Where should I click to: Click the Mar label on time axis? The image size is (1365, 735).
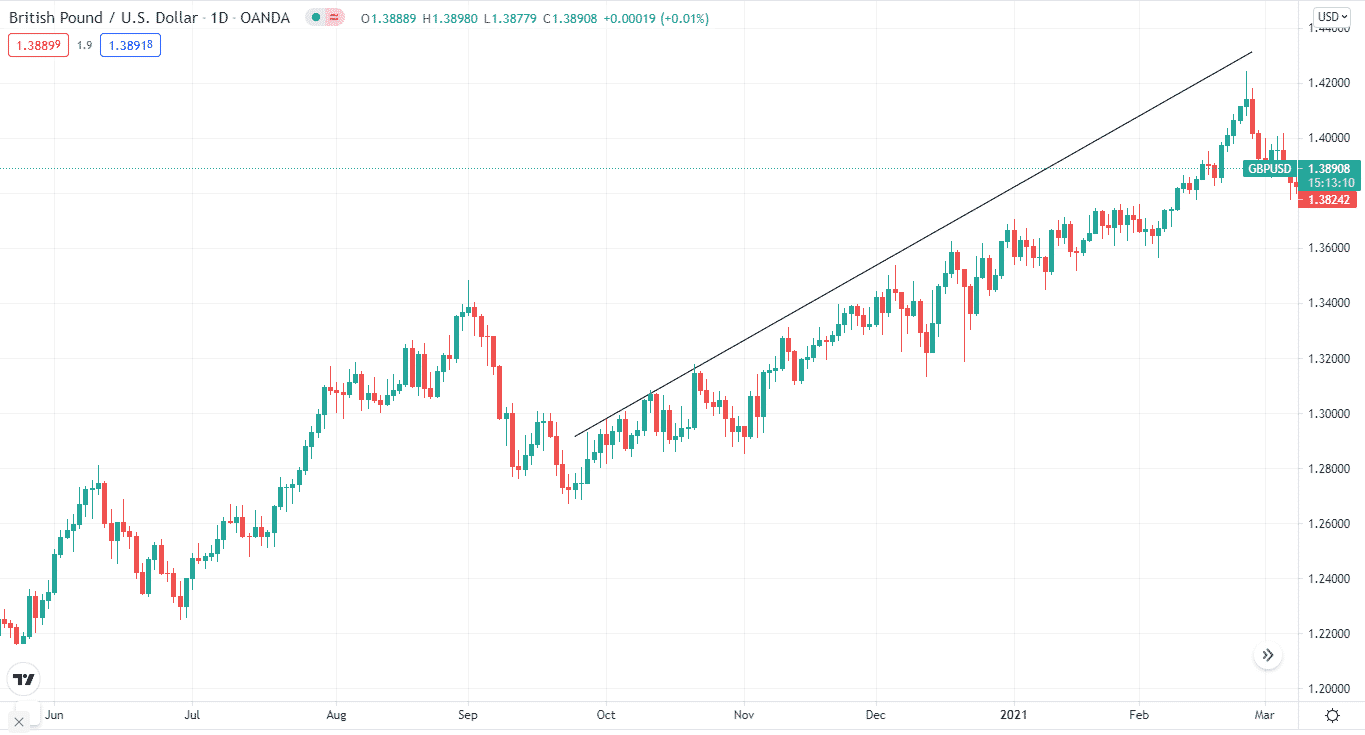(x=1264, y=715)
